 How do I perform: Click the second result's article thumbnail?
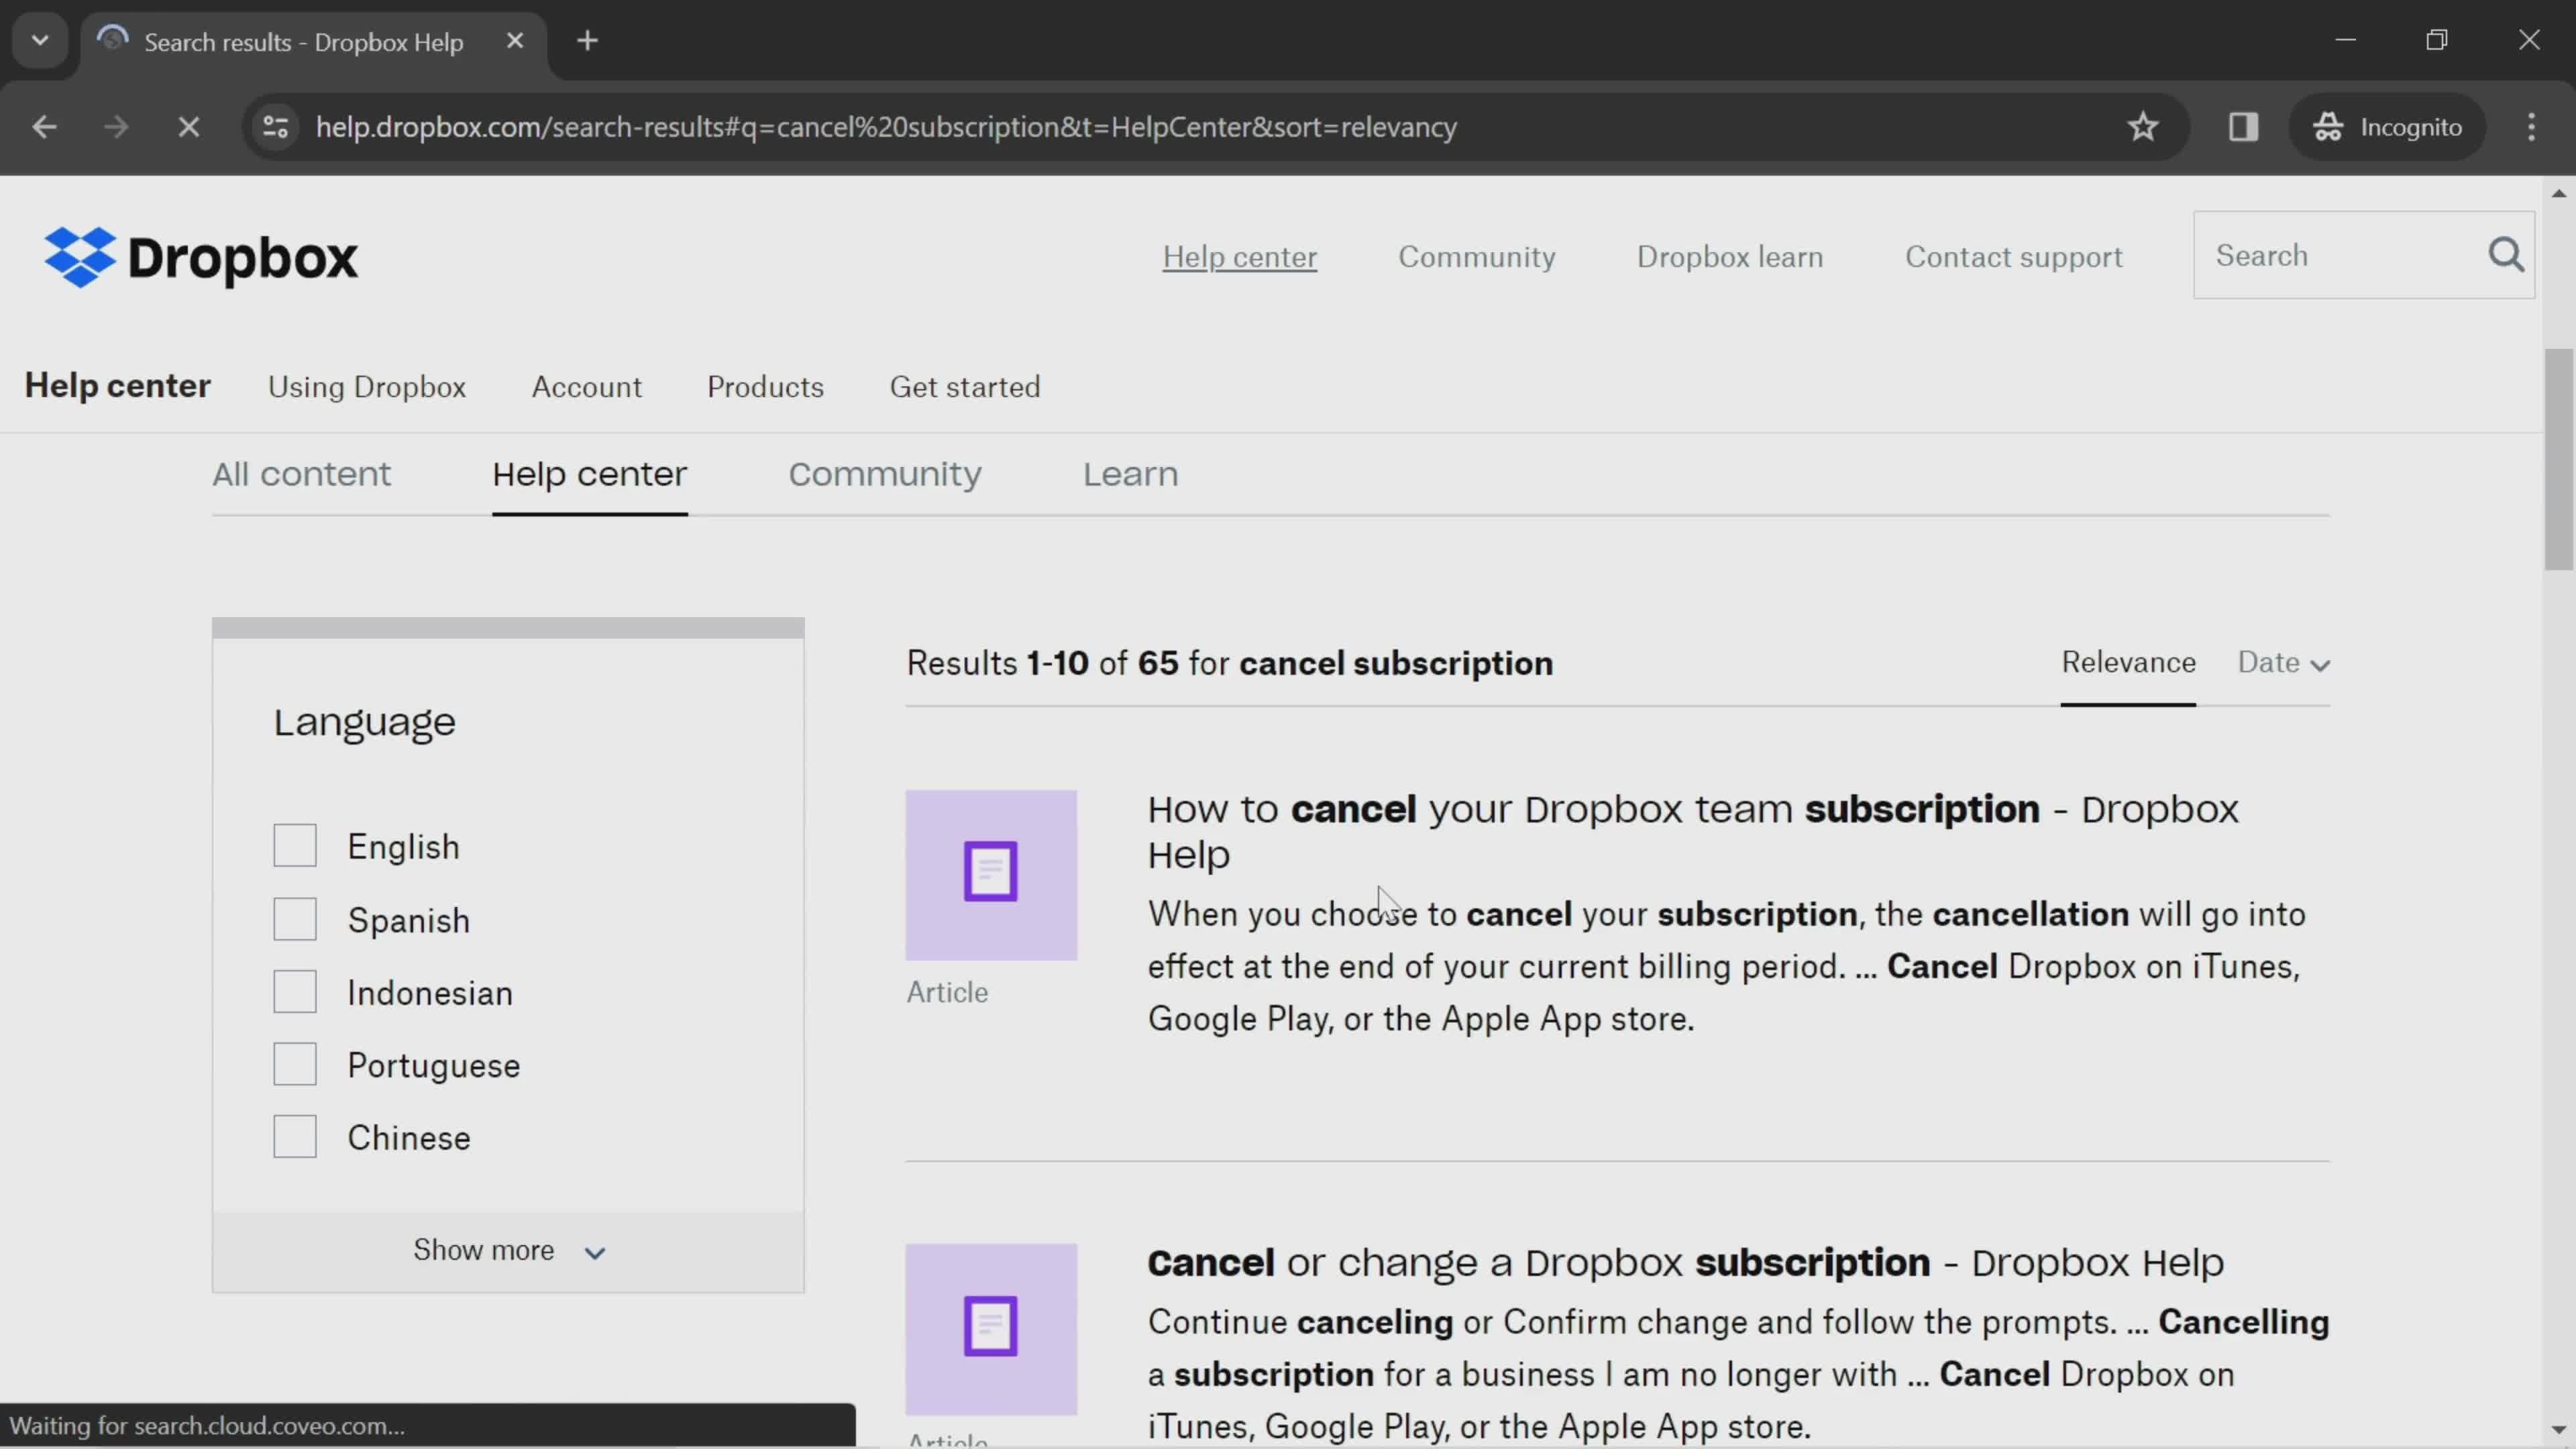pyautogui.click(x=991, y=1329)
